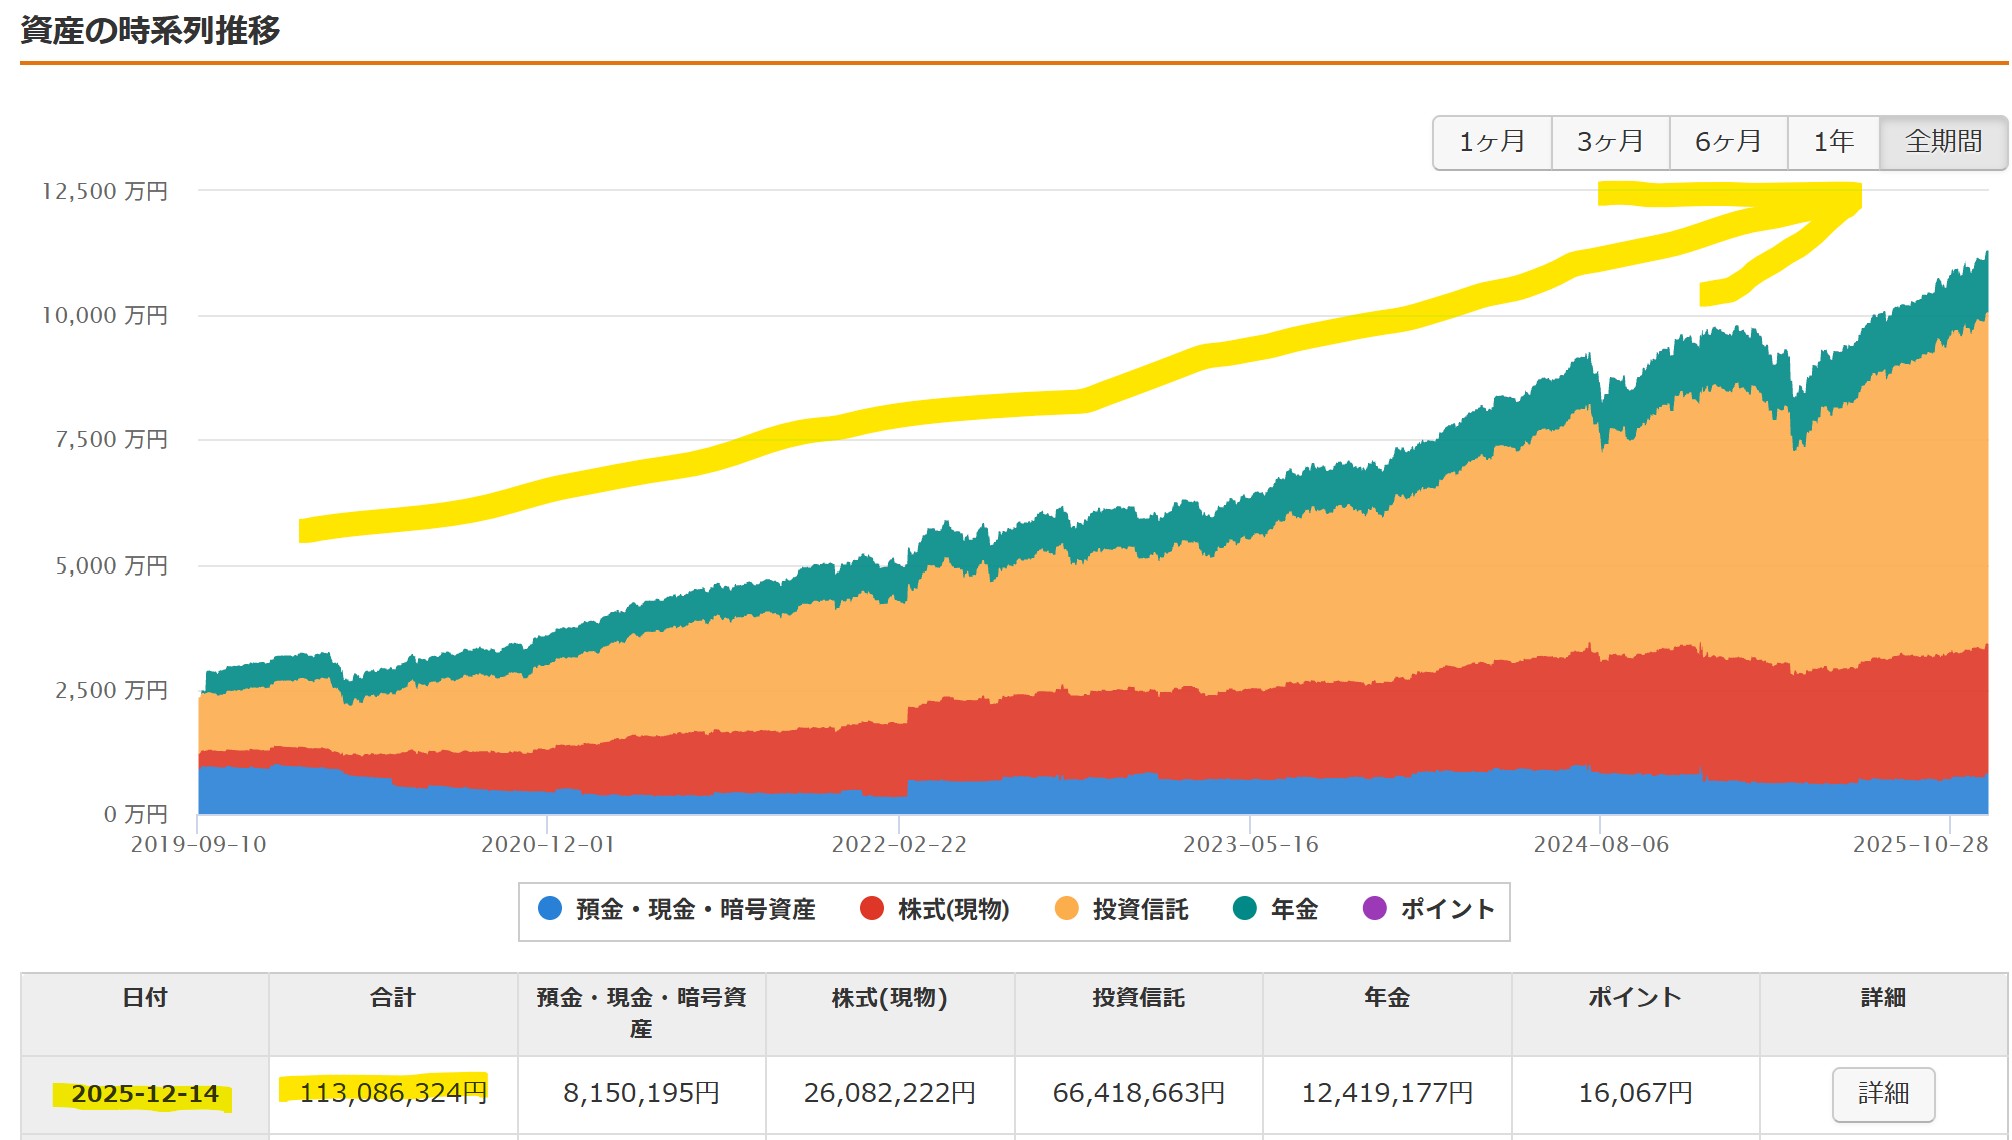Viewport: 2012px width, 1140px height.
Task: Switch to the 3ヶ月 period view
Action: click(1610, 142)
